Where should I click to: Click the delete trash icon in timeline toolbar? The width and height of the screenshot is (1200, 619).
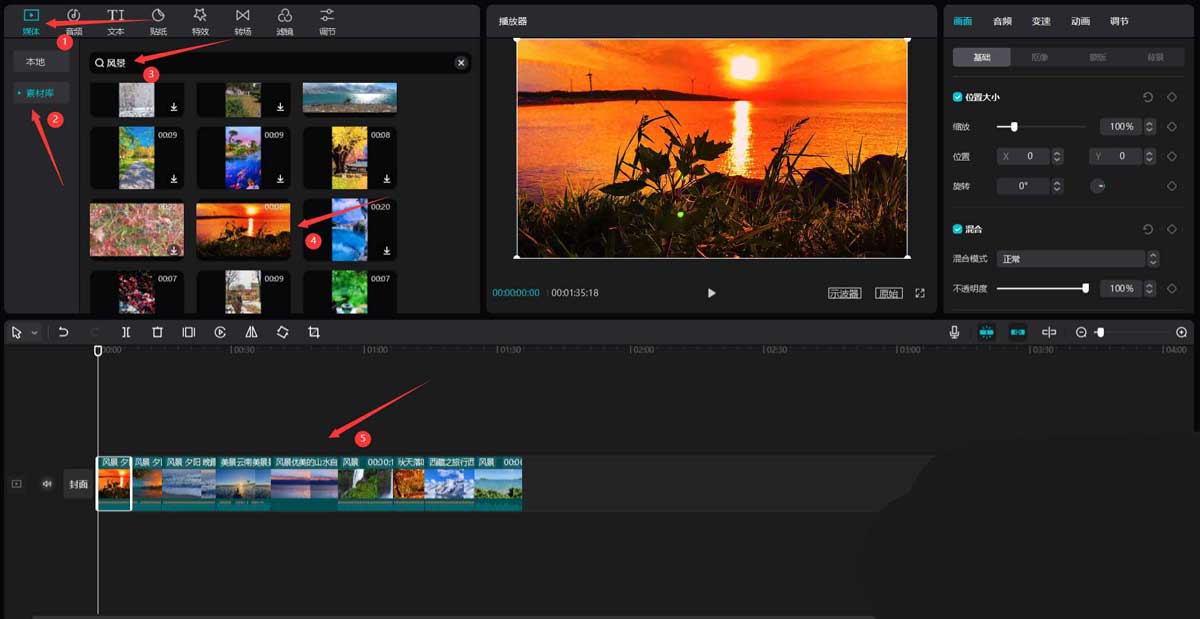[x=157, y=332]
